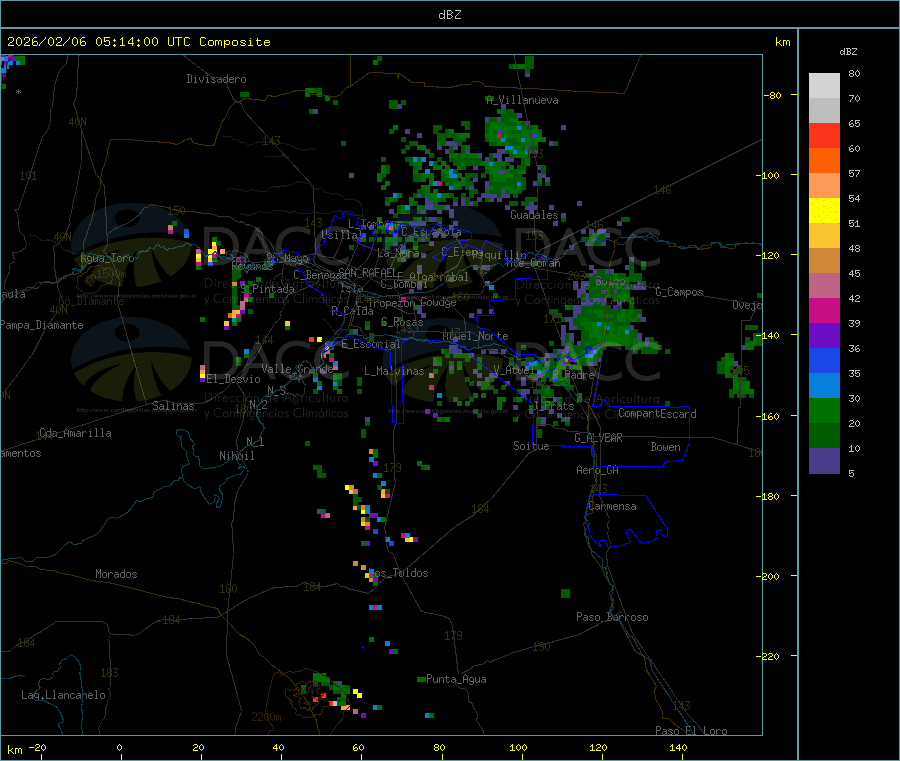
Task: Click the timestamp '2026/02/06 05:14:00 UTC Composite'
Action: pyautogui.click(x=138, y=42)
